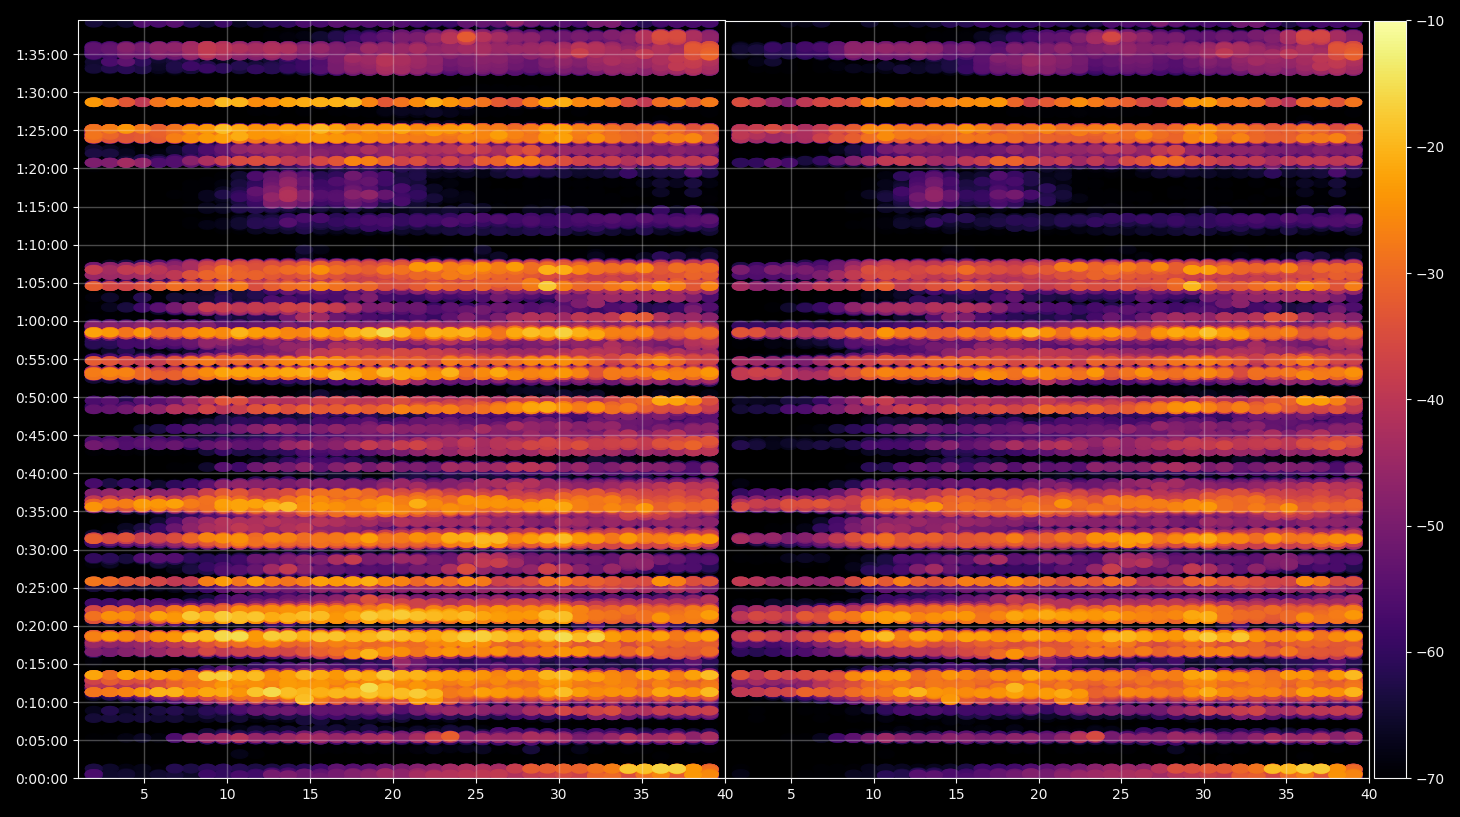Pick x-axis label 20 under right heatmap

pyautogui.click(x=1039, y=795)
